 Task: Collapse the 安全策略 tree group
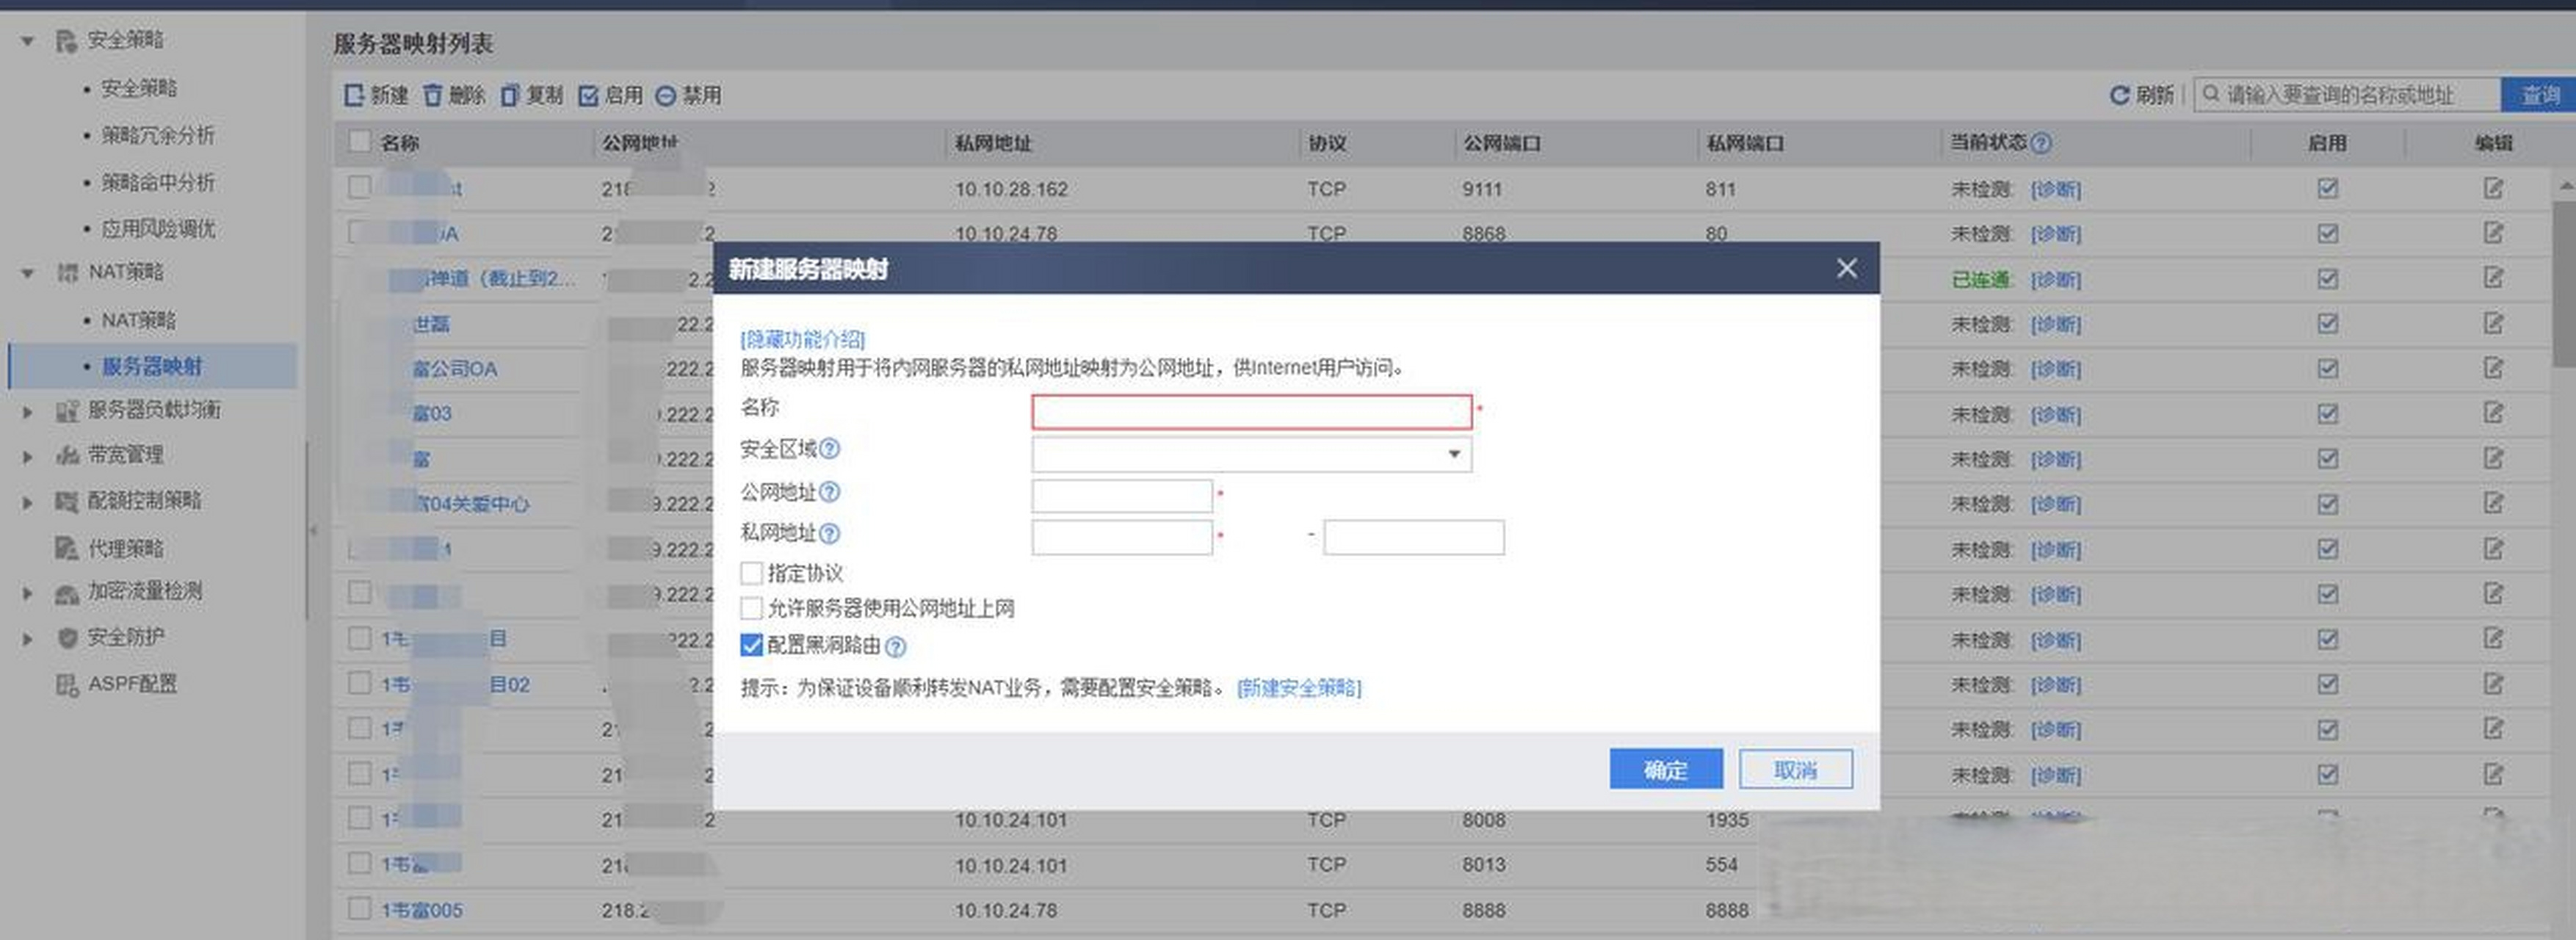(x=28, y=41)
